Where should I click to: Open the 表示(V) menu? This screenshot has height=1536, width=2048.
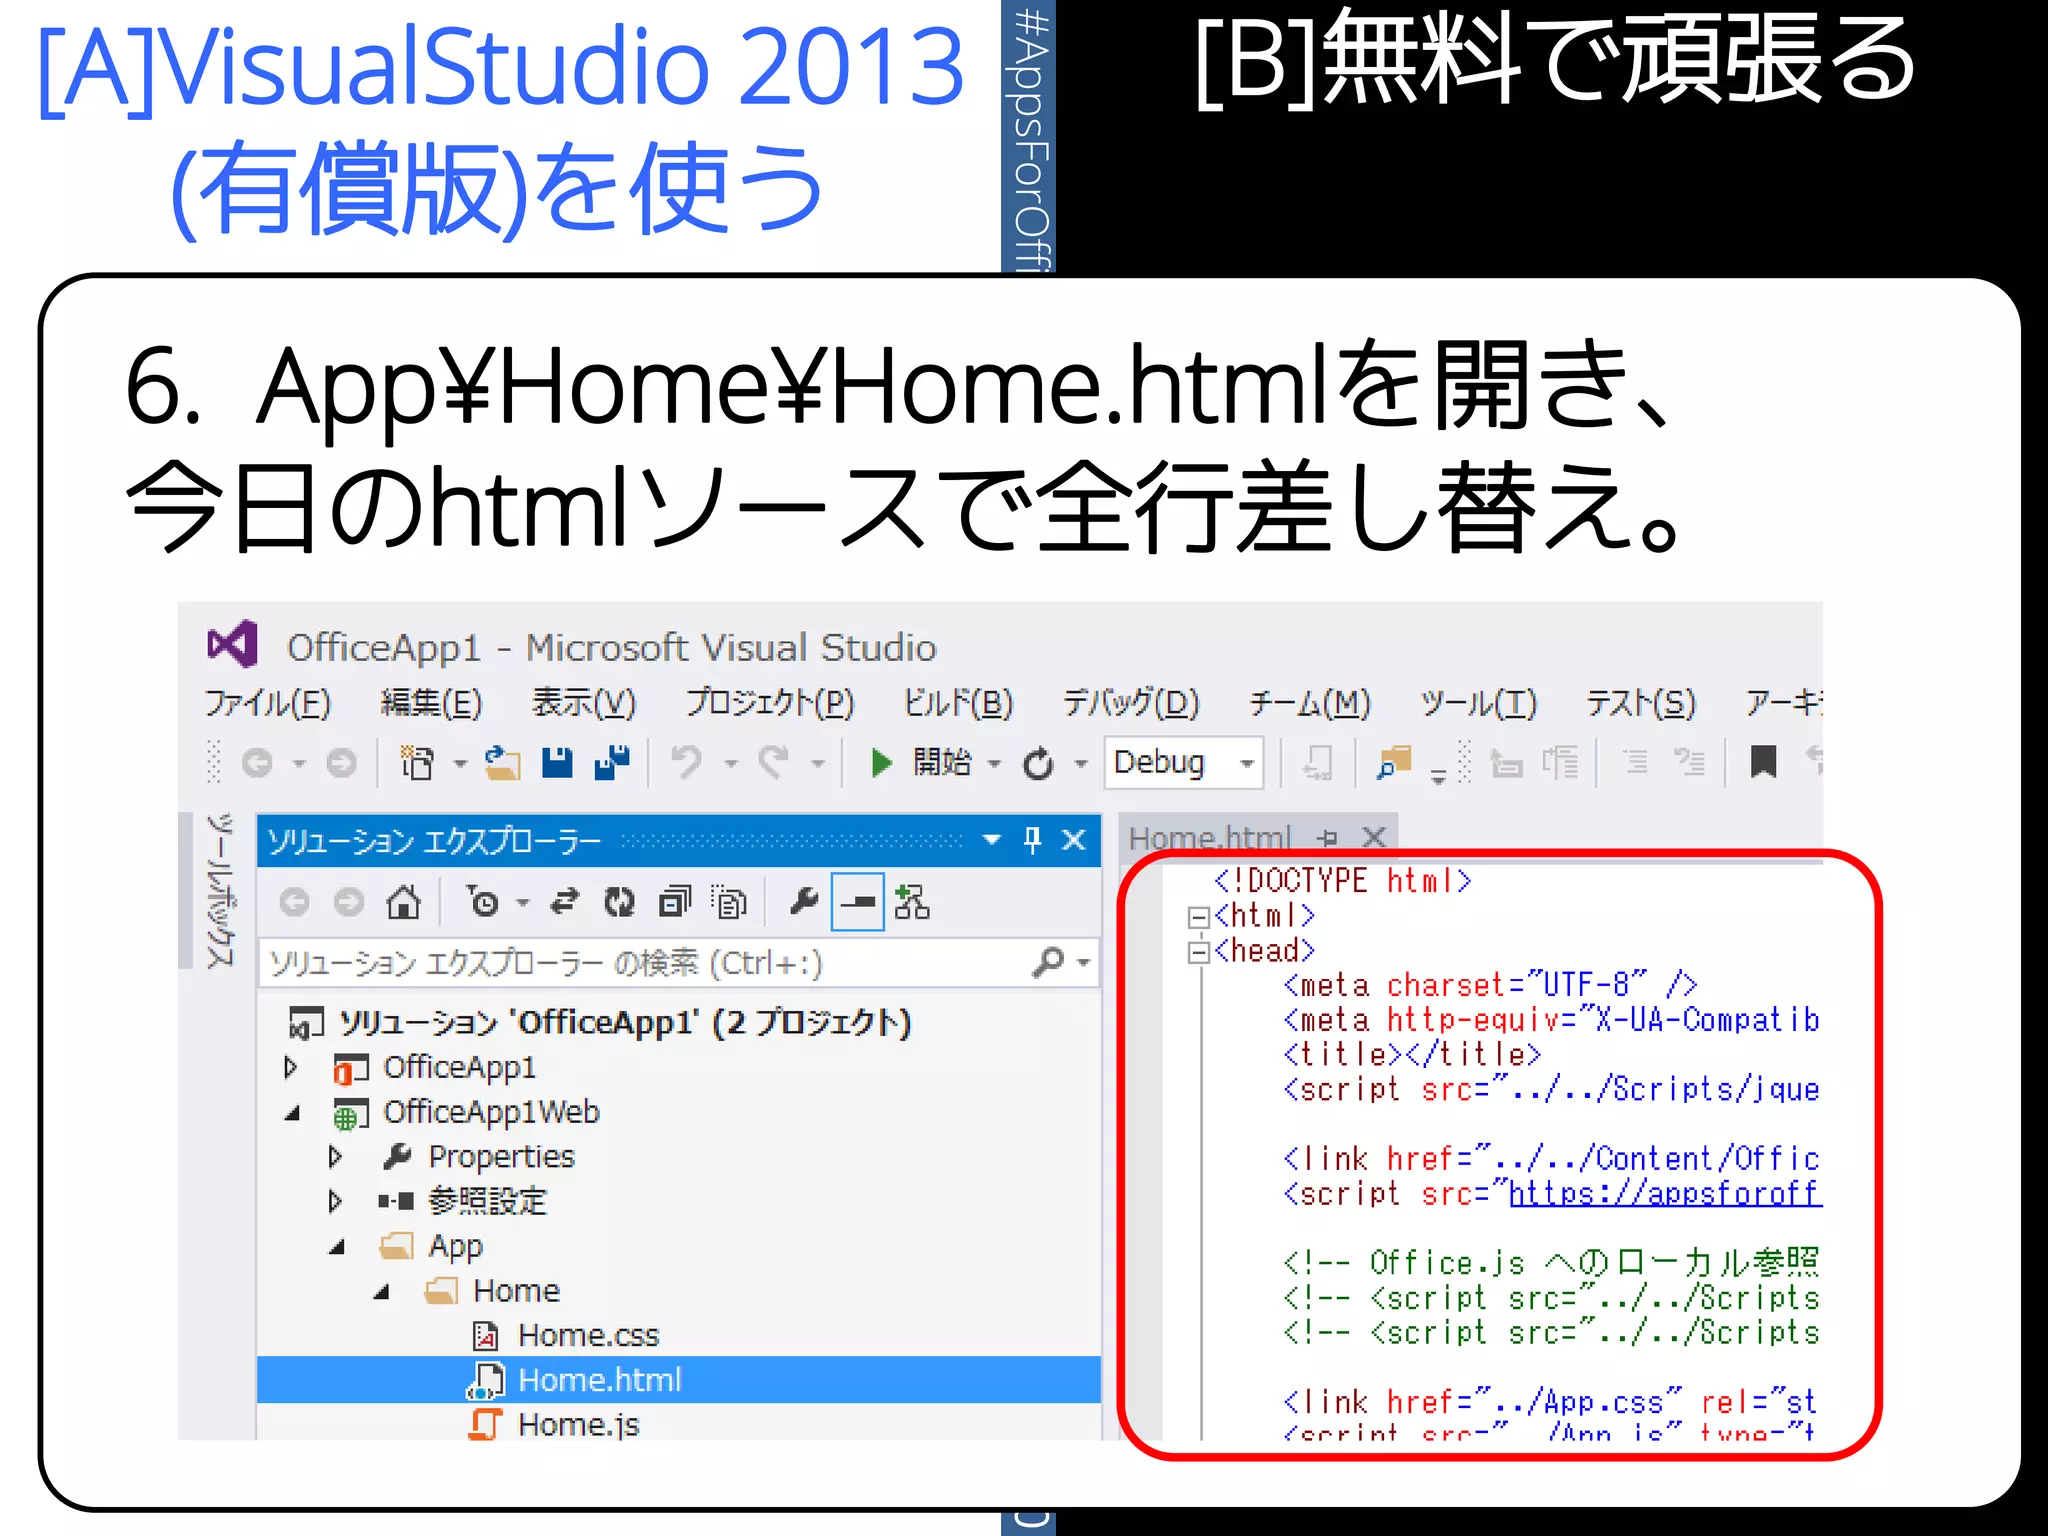584,703
